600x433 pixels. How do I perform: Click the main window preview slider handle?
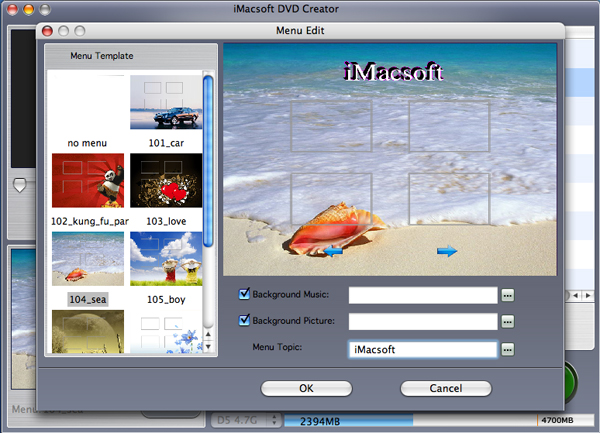point(20,185)
